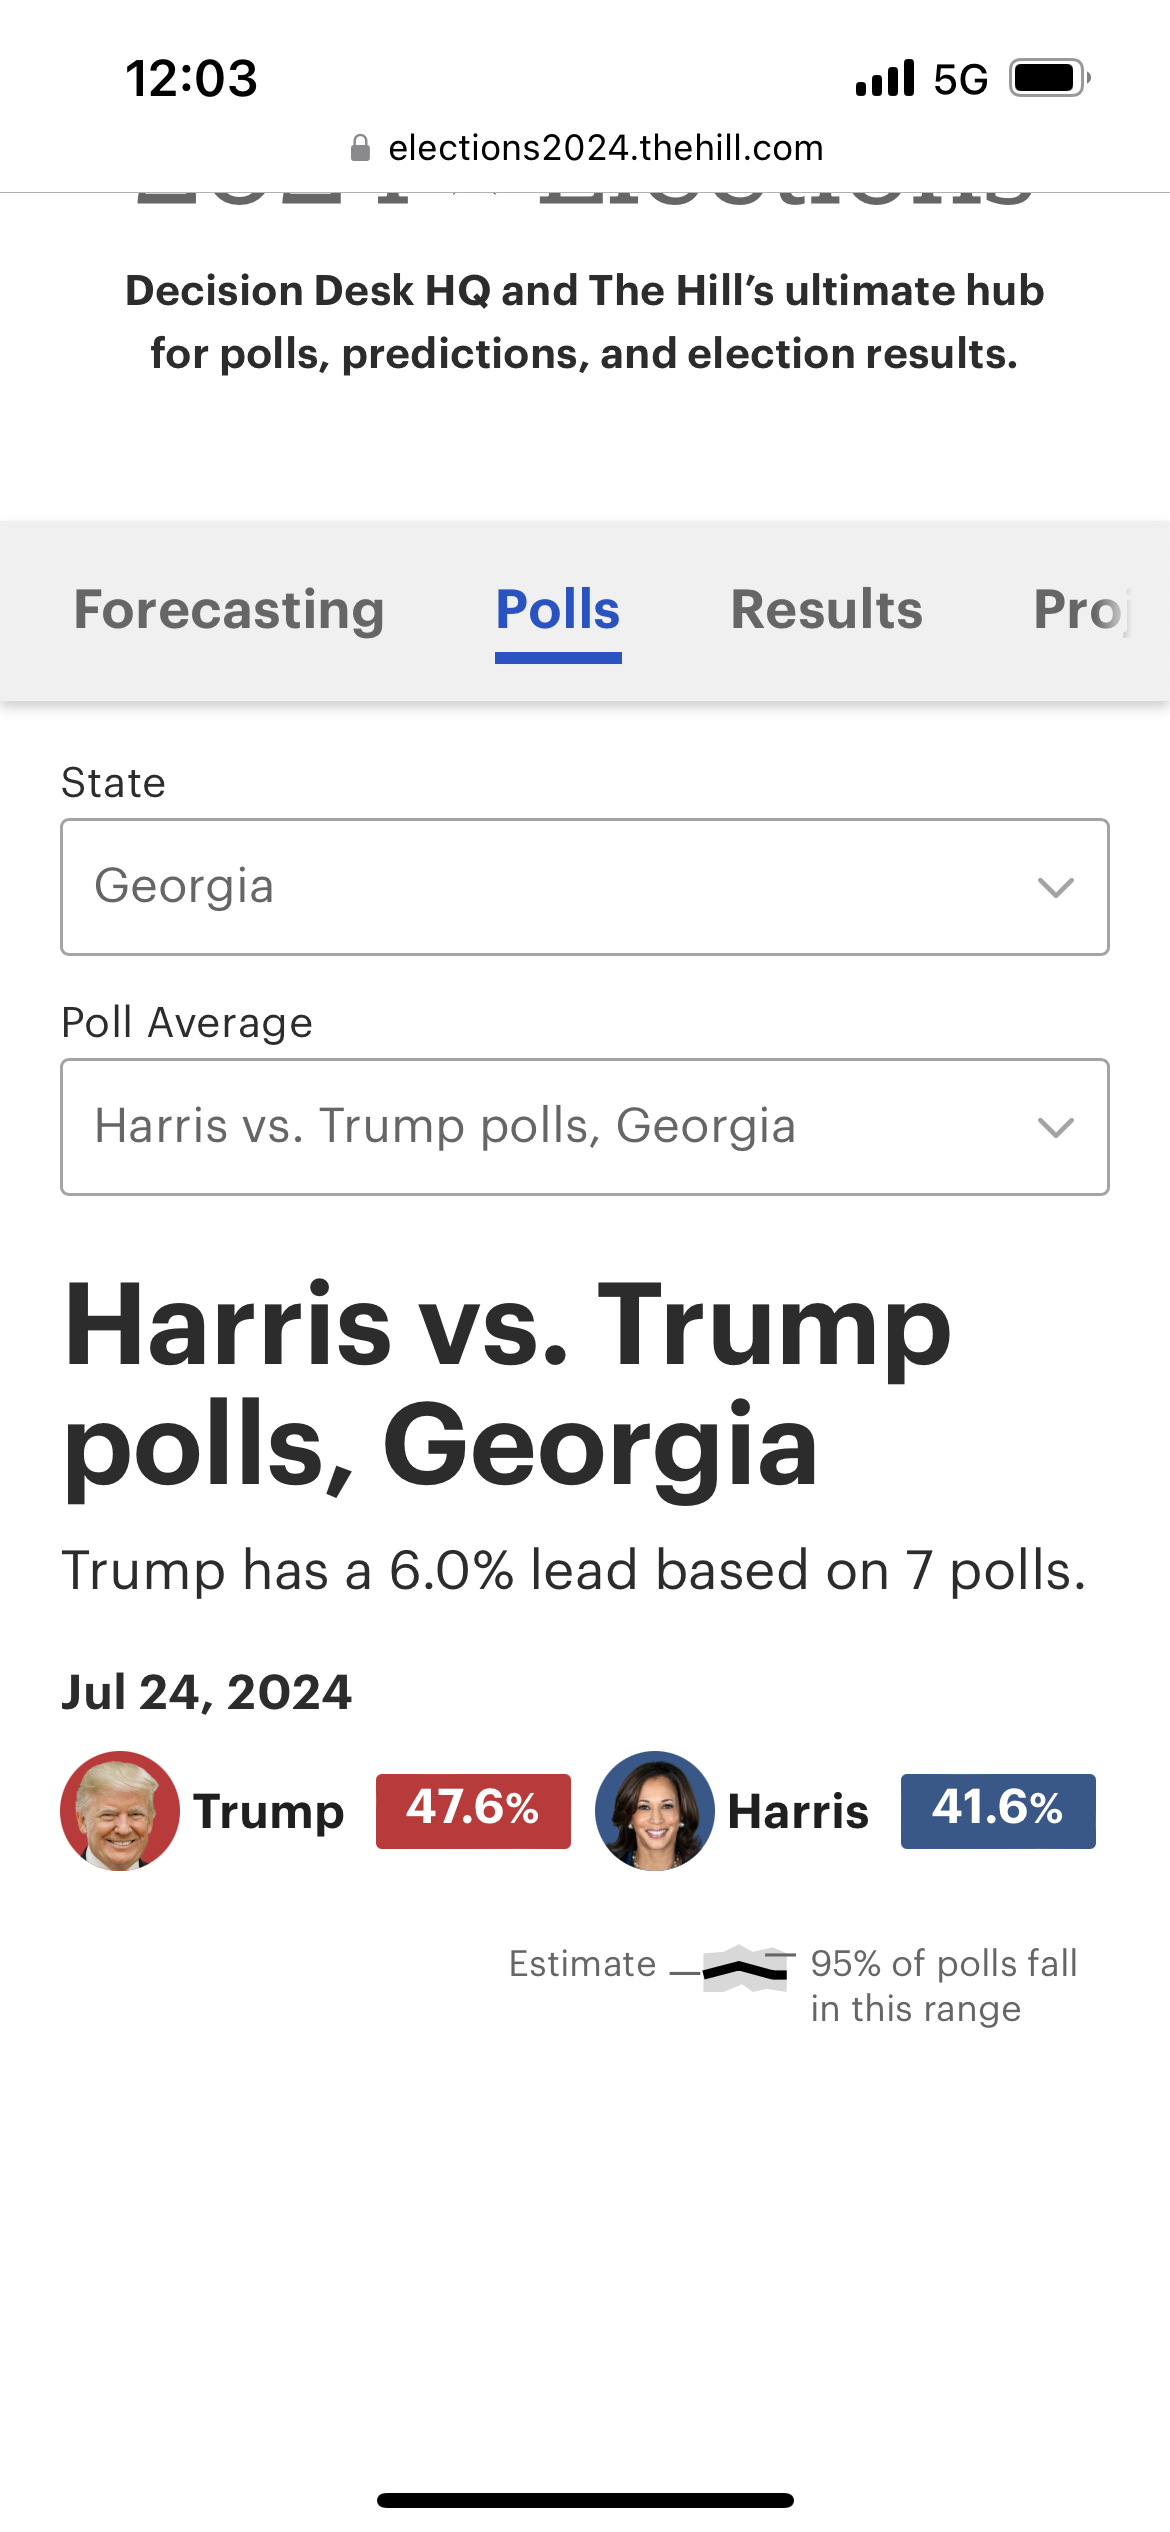Select the Polls tab
The height and width of the screenshot is (2532, 1170).
pos(558,610)
